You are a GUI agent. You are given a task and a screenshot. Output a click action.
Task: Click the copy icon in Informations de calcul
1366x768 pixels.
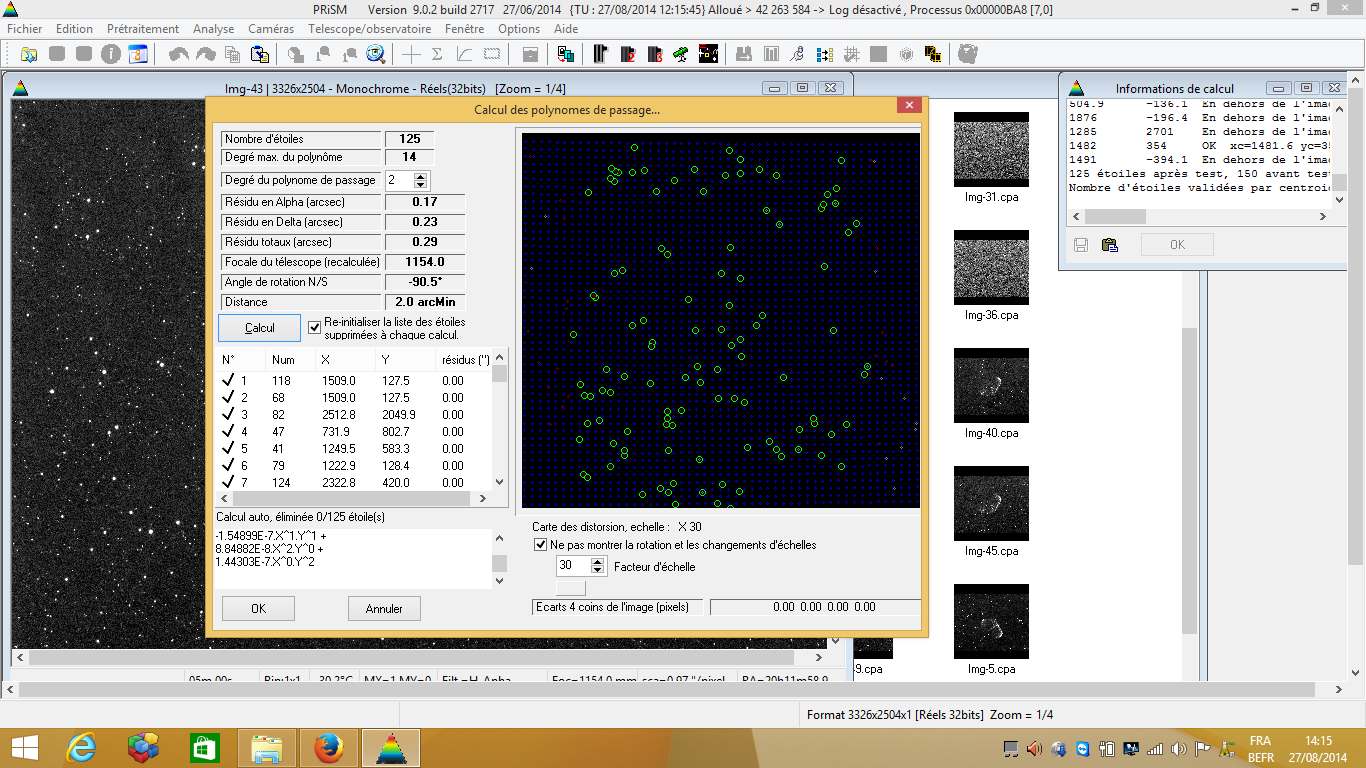(x=1109, y=245)
